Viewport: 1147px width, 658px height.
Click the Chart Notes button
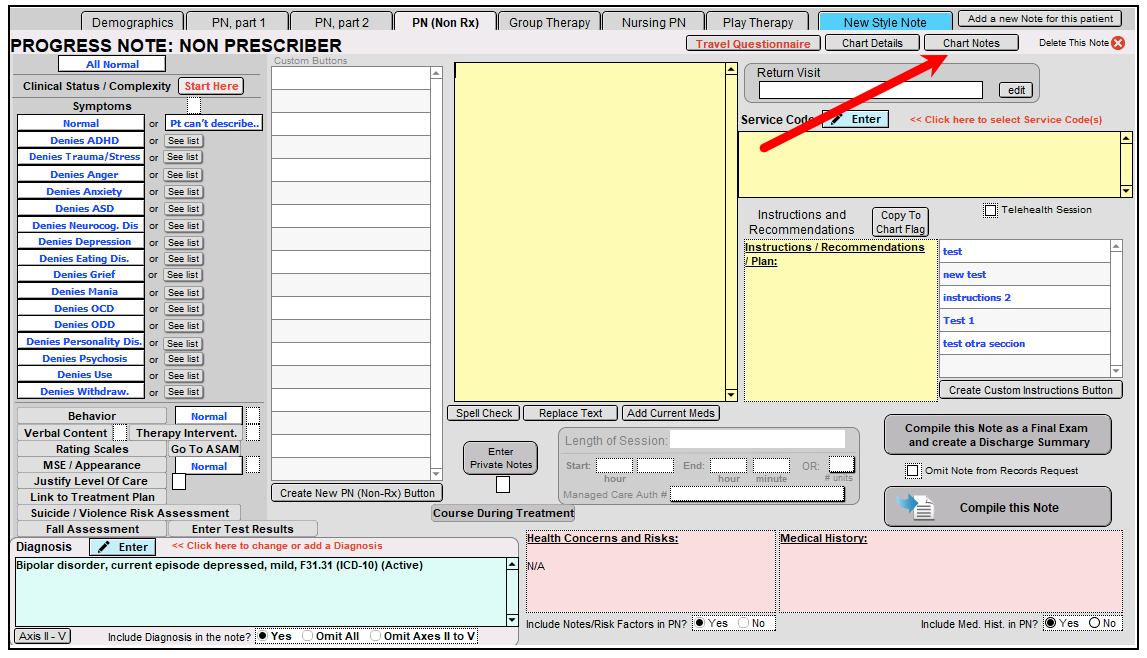coord(971,42)
